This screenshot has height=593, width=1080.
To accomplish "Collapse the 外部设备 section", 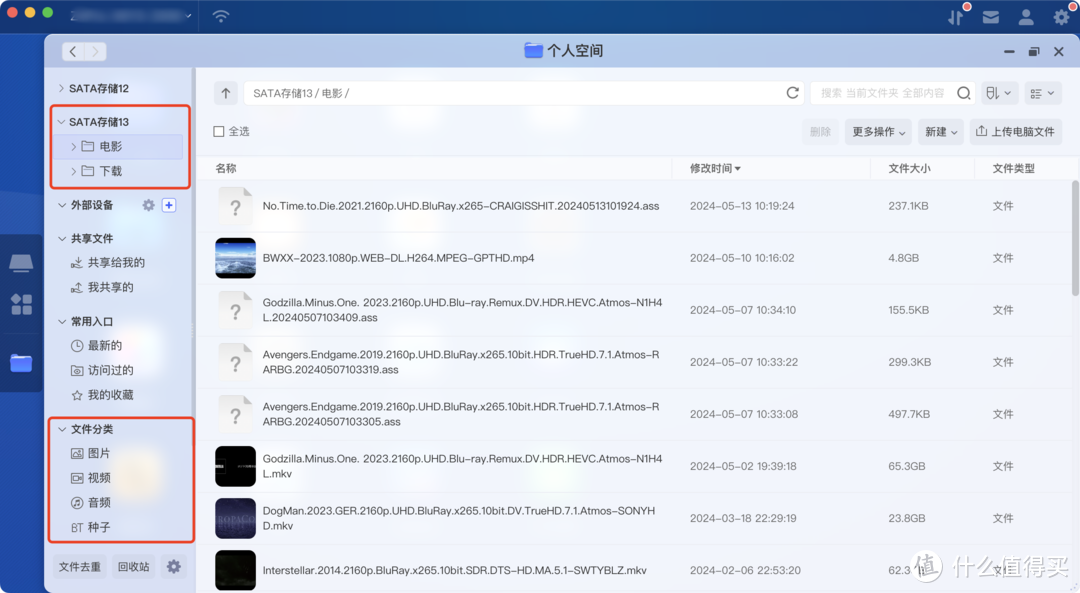I will point(62,205).
